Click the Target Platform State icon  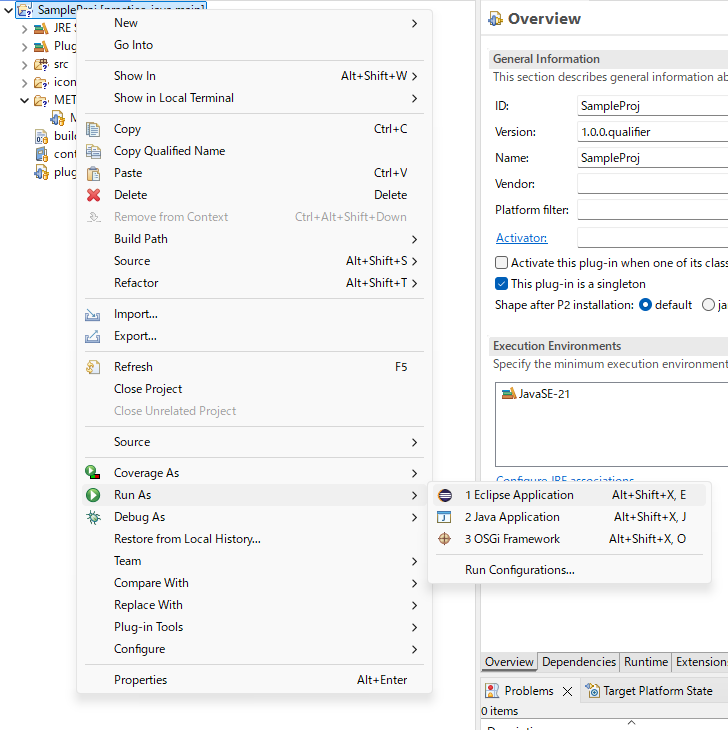(592, 691)
